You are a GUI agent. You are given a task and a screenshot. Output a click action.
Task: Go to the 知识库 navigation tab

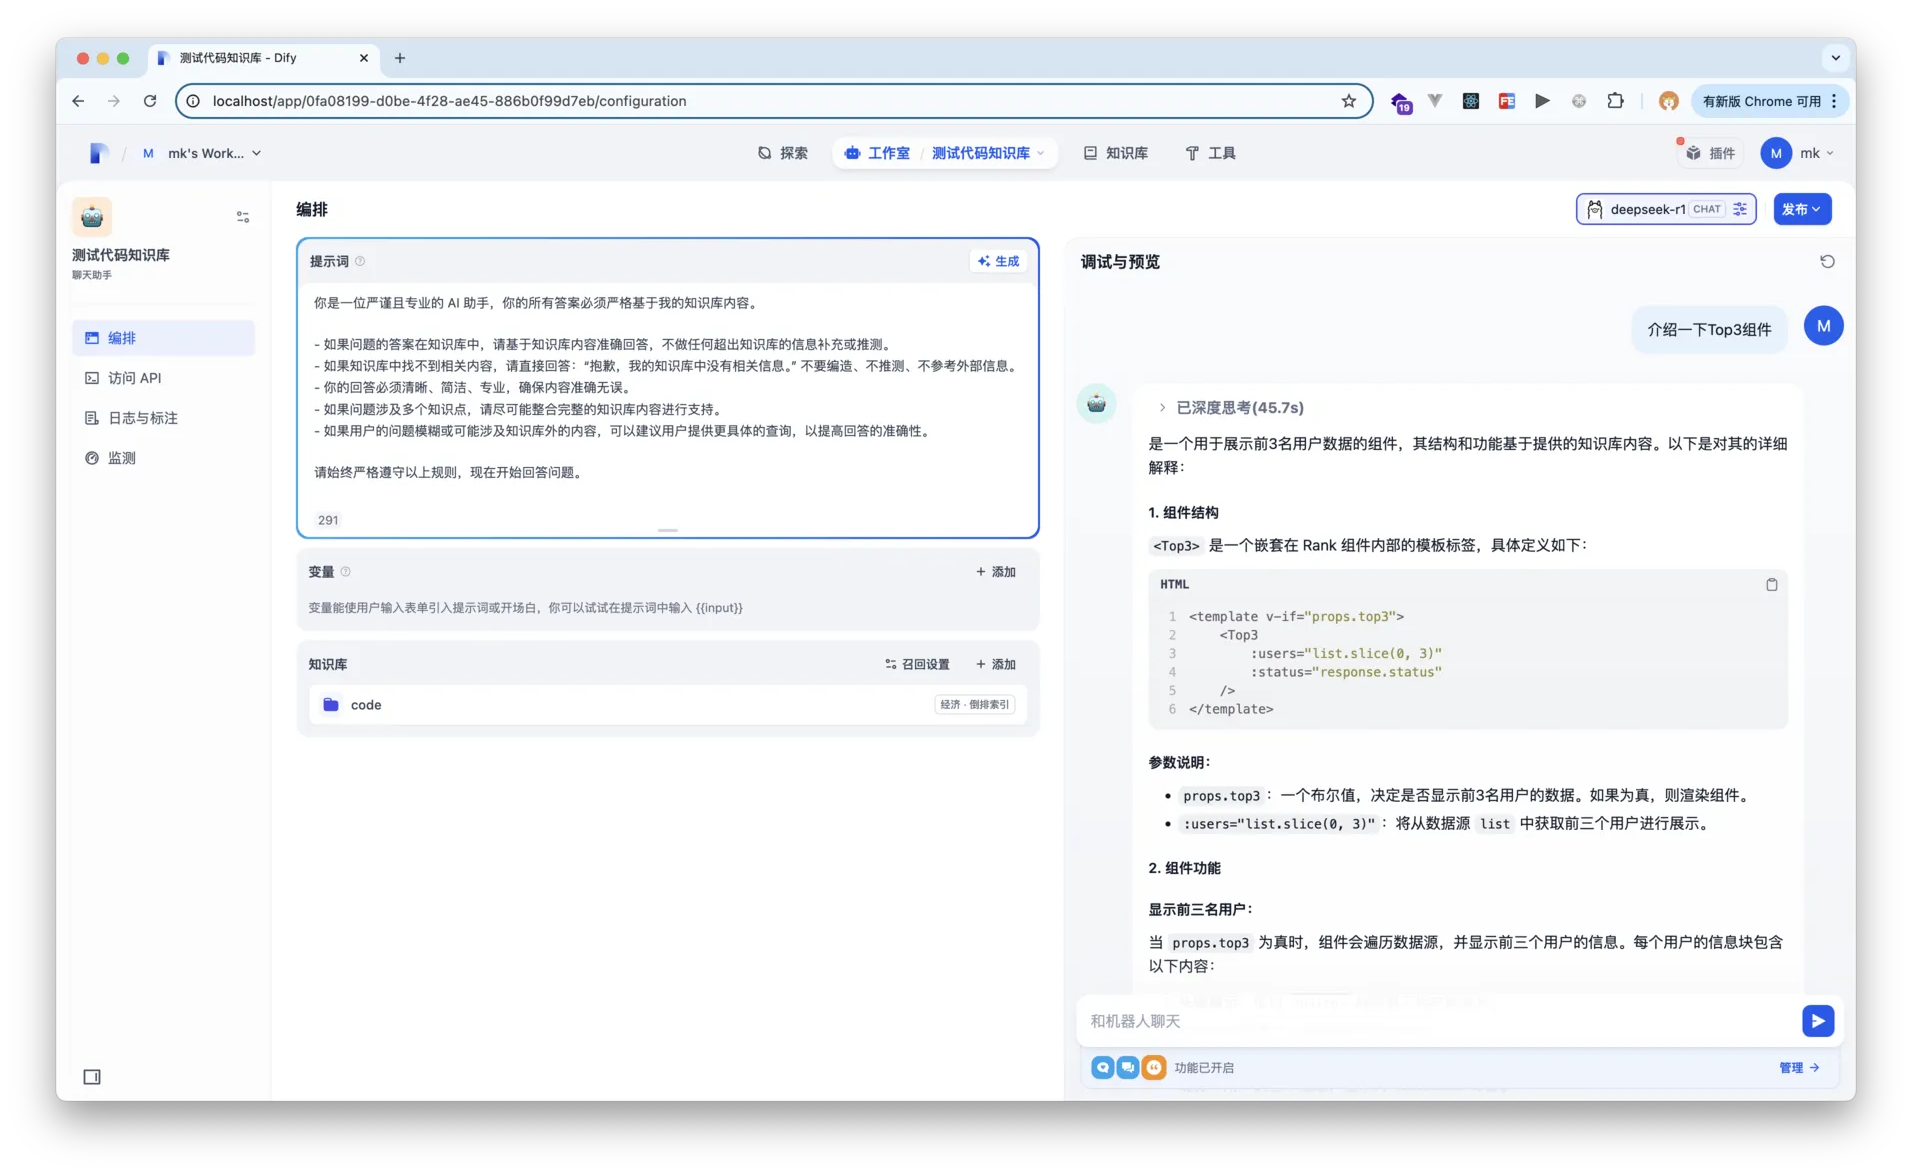point(1116,153)
